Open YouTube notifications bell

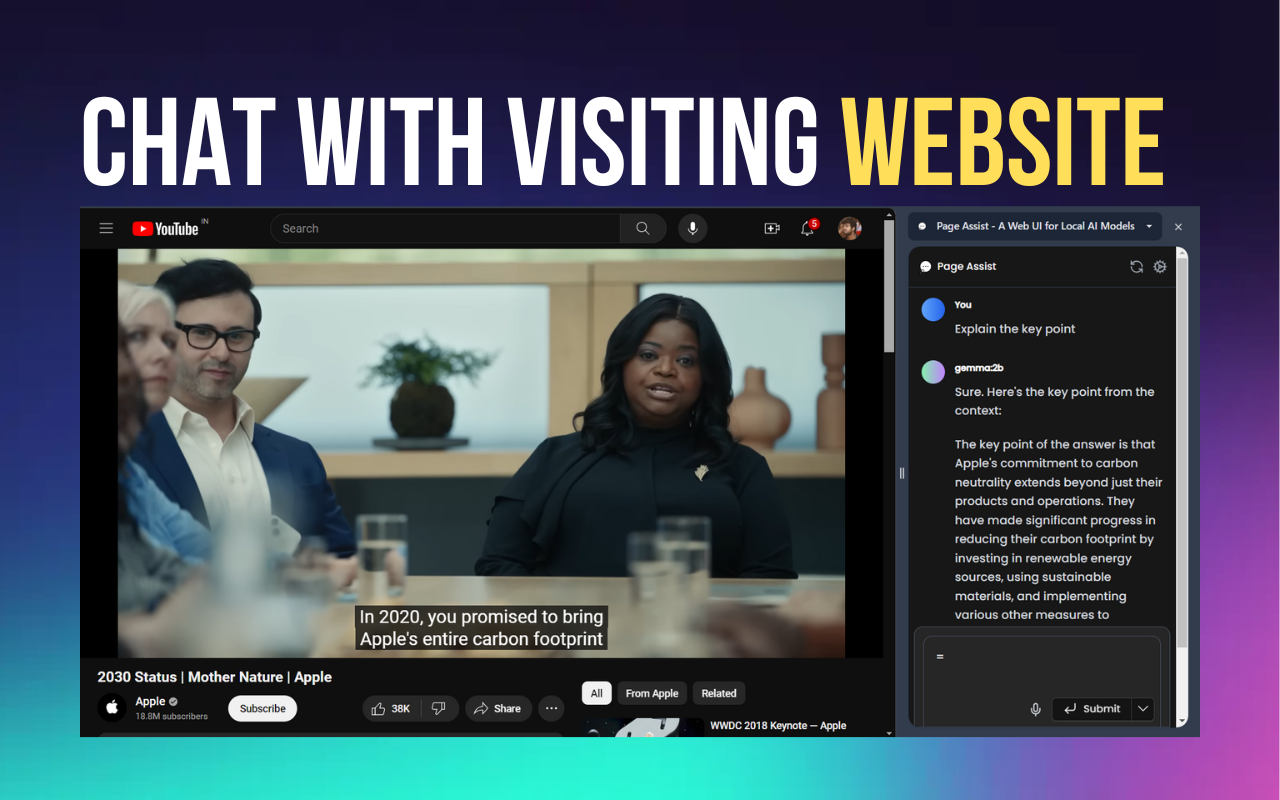808,229
